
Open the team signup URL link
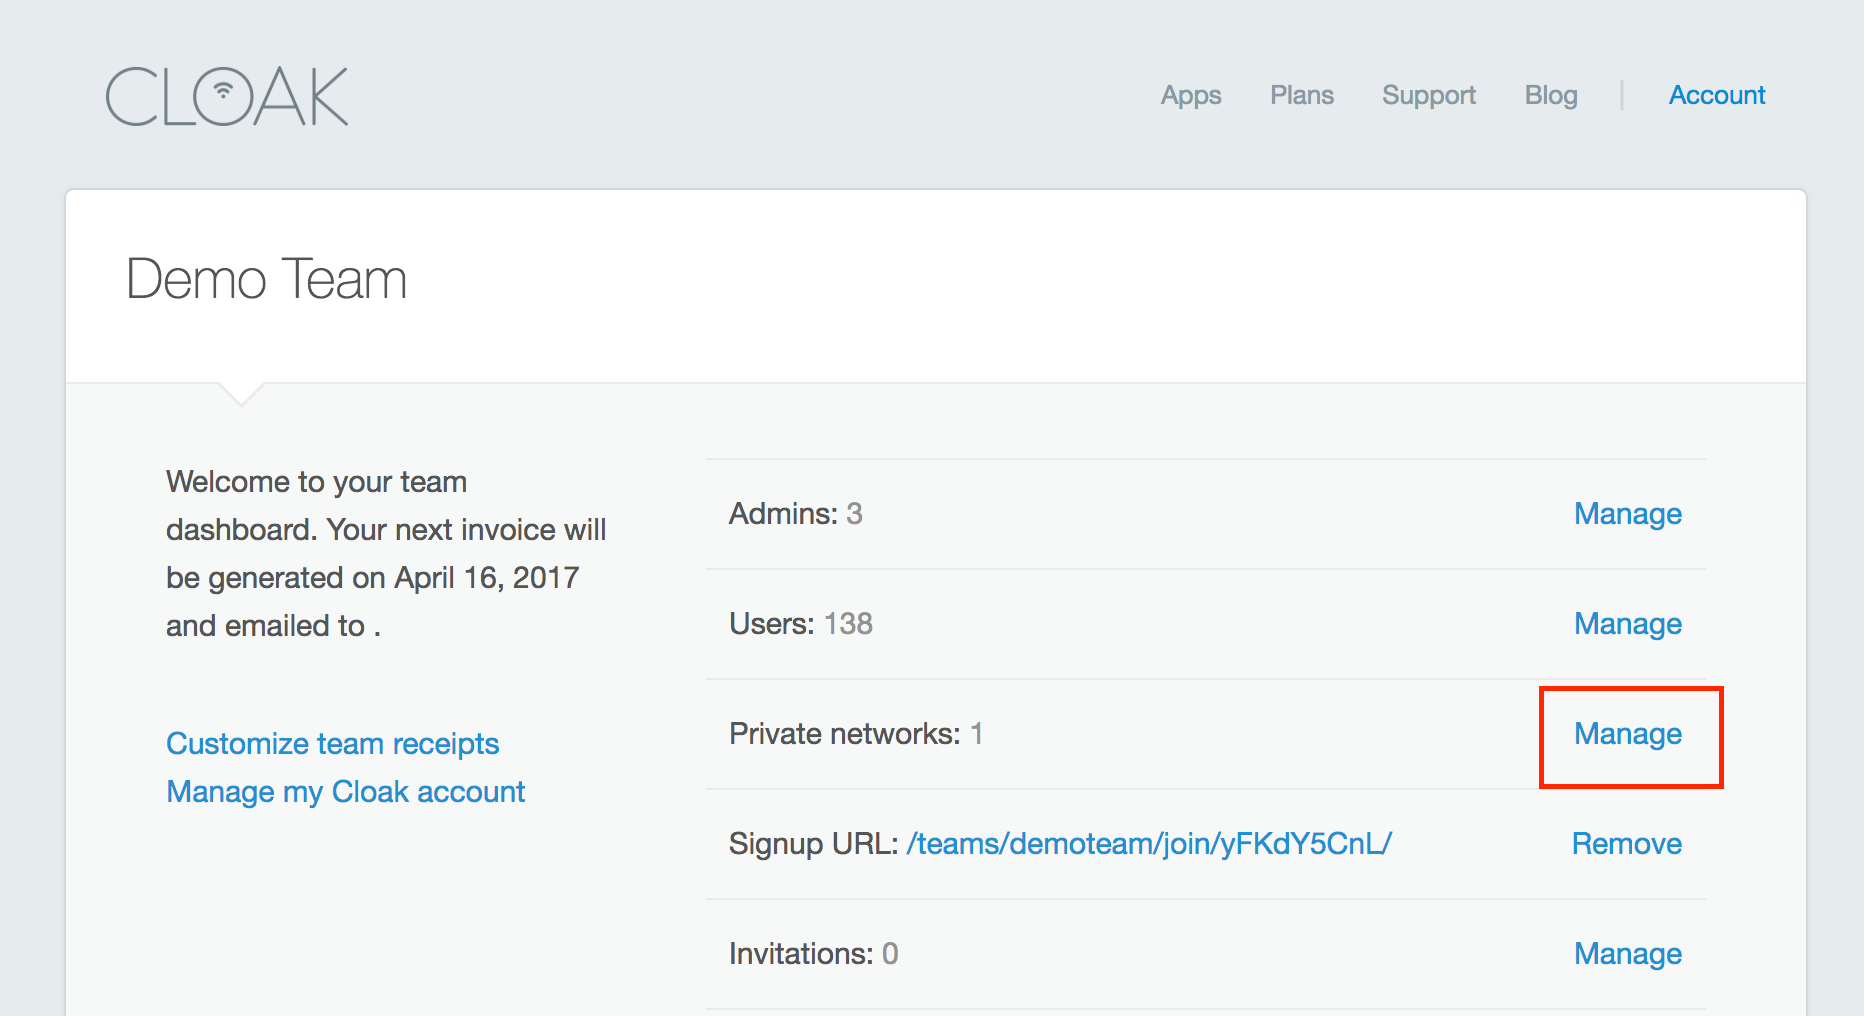click(x=1149, y=844)
